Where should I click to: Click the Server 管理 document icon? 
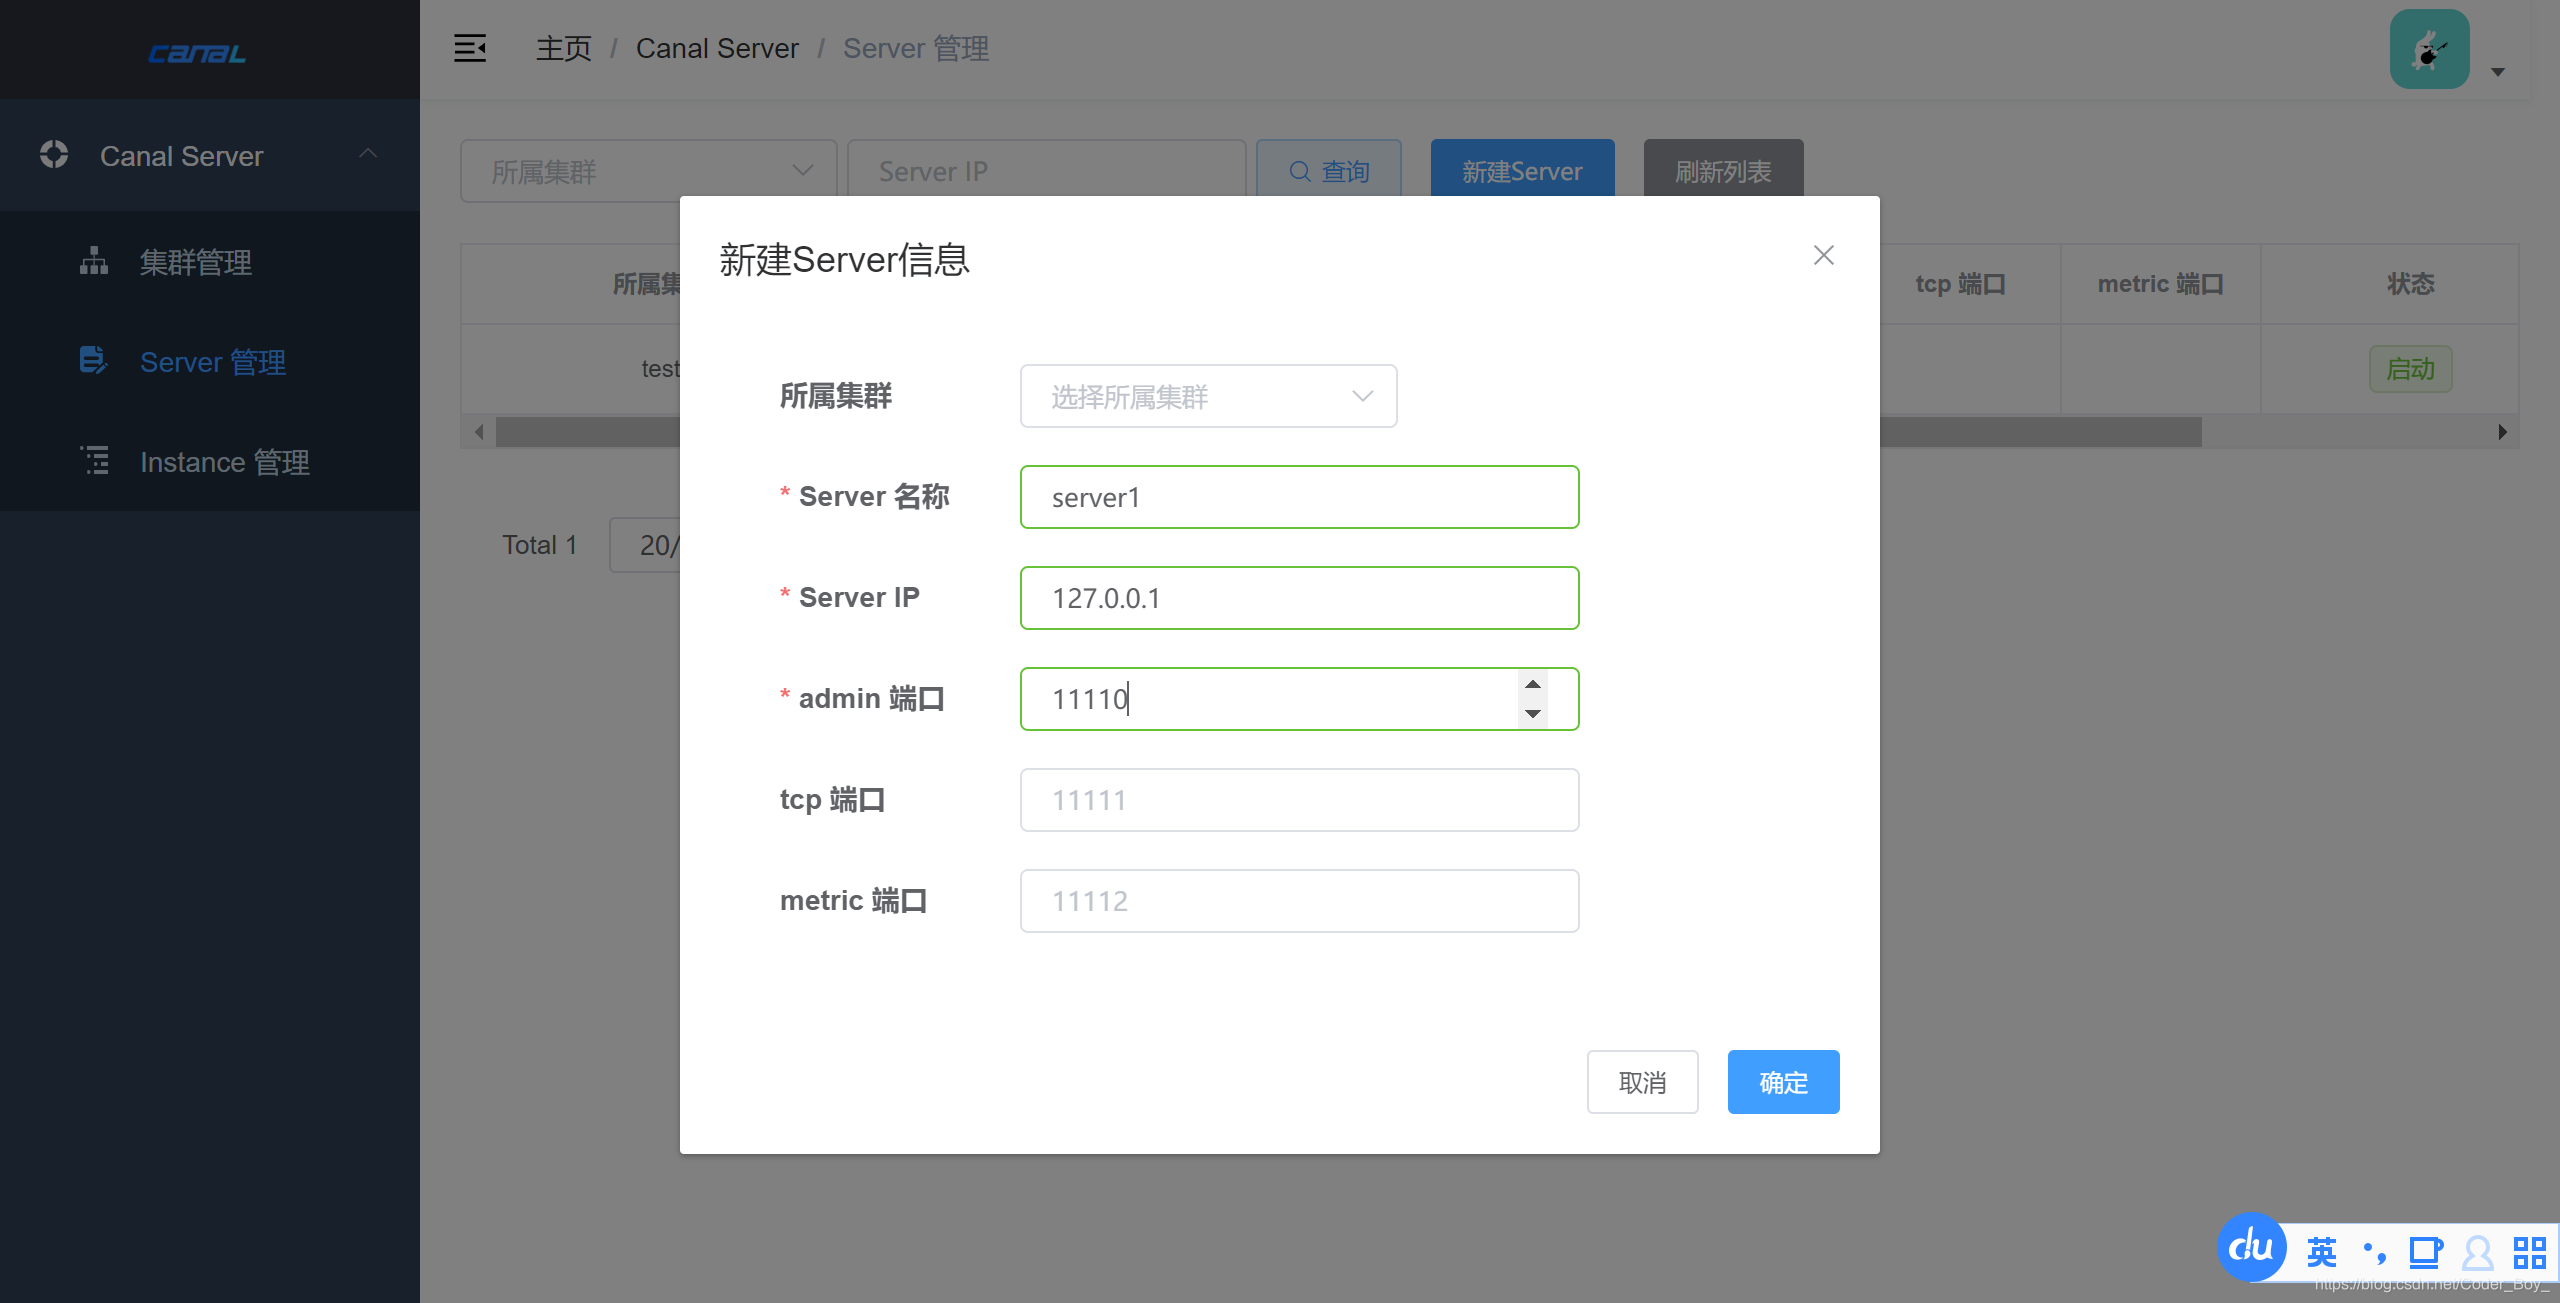[93, 360]
